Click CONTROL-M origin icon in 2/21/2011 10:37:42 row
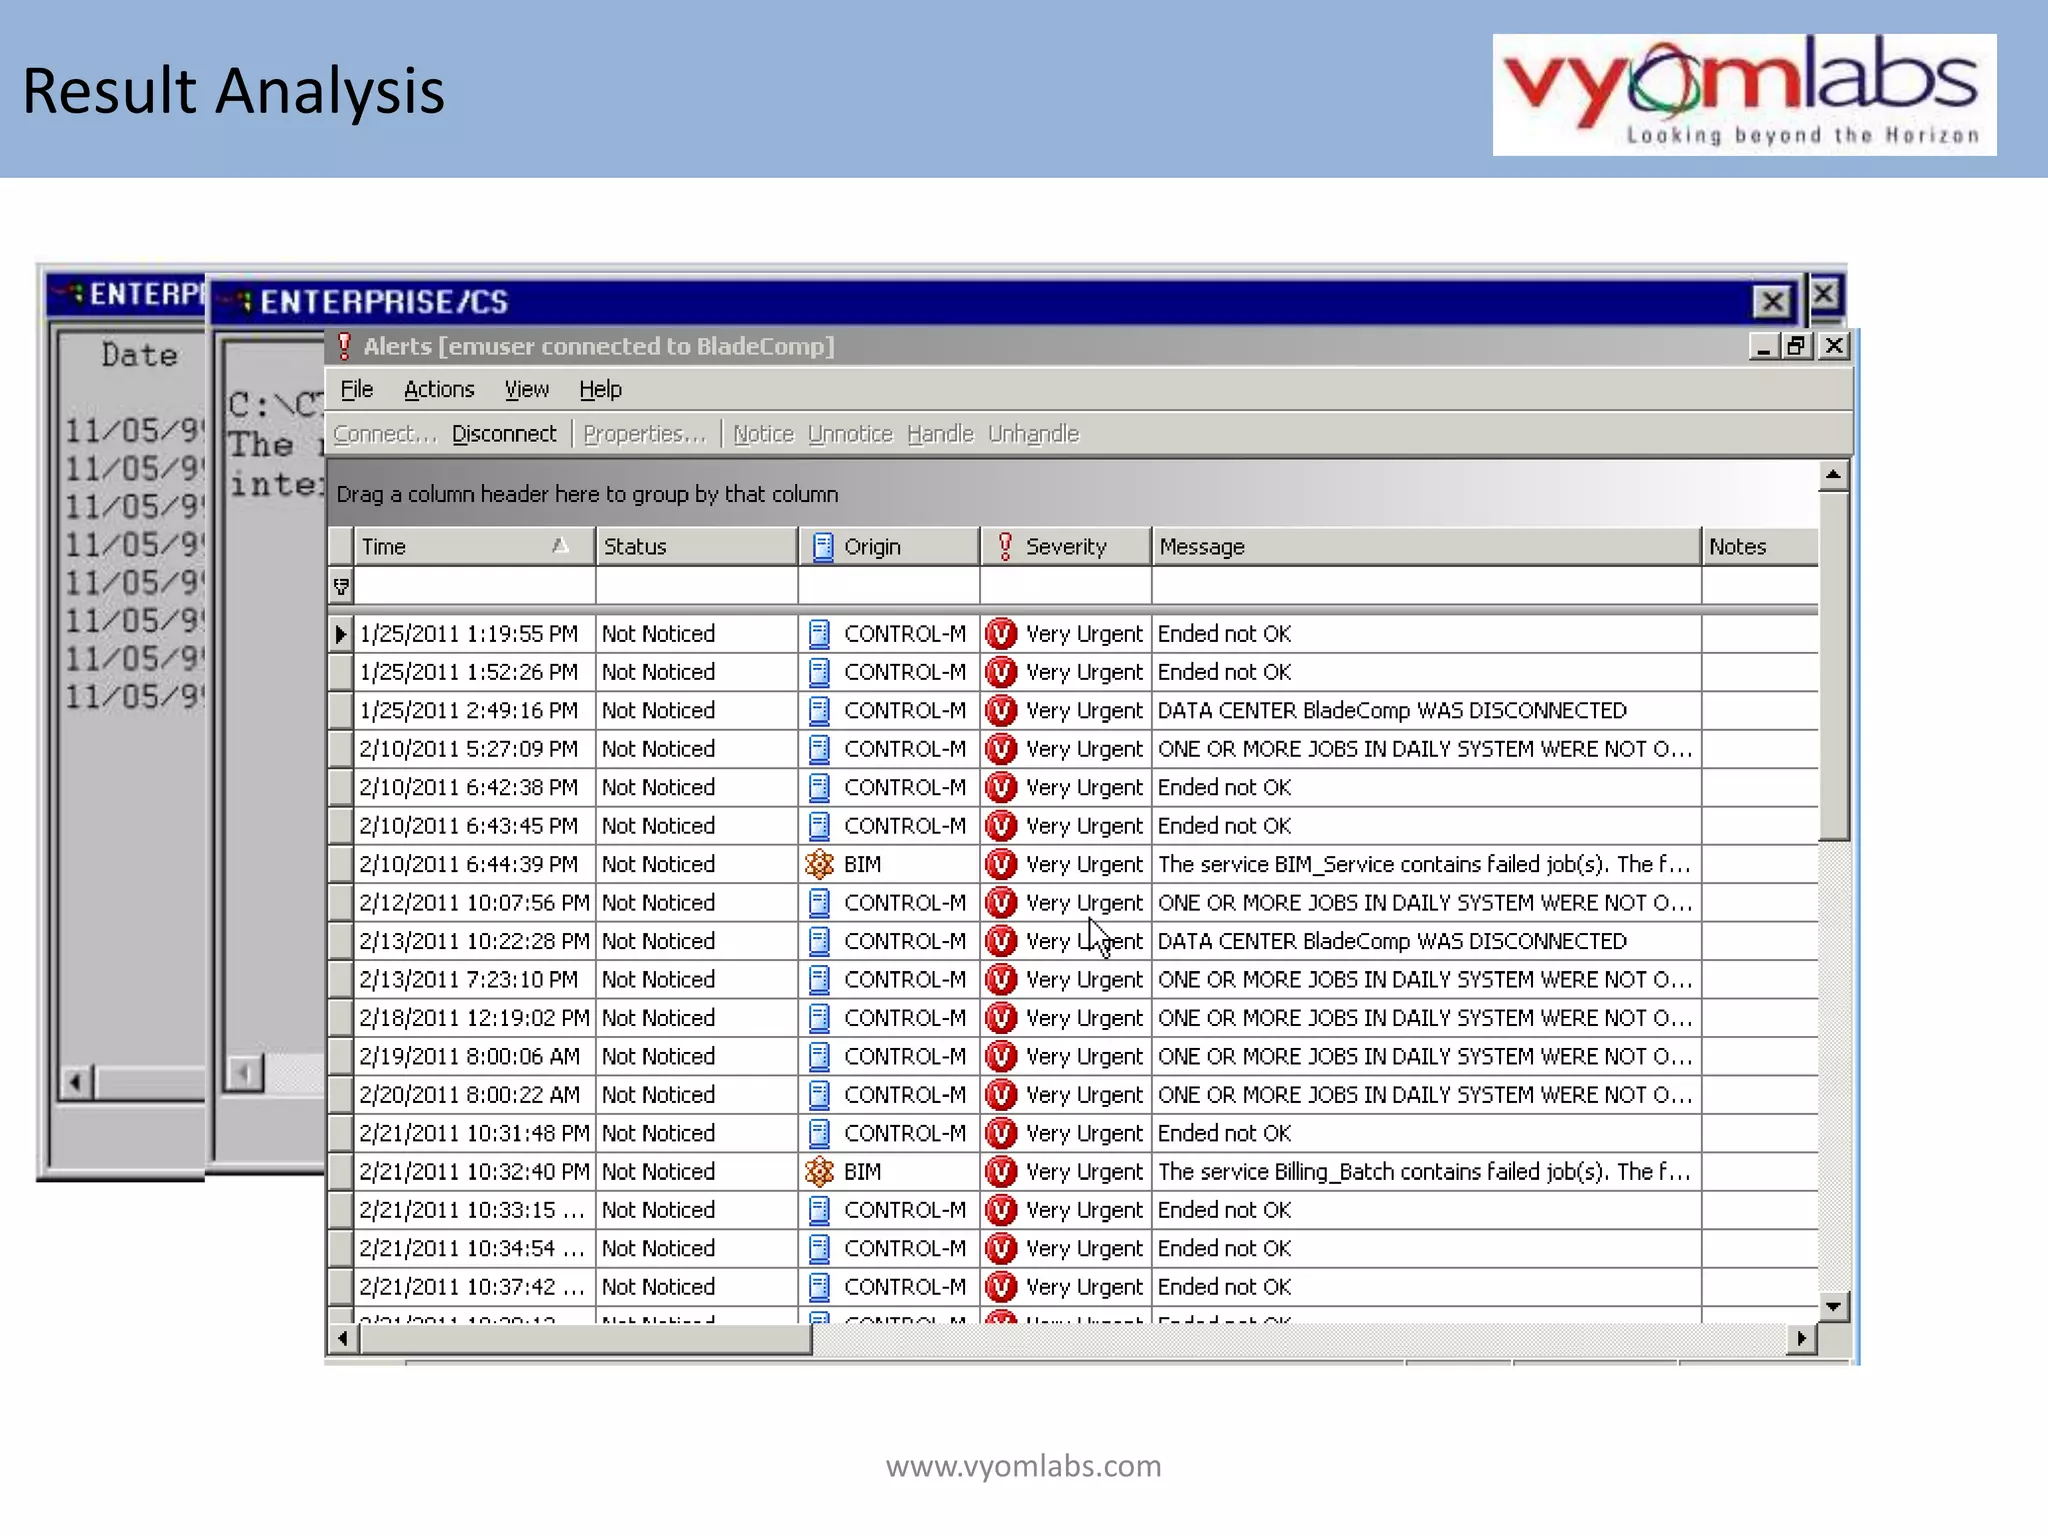The width and height of the screenshot is (2048, 1536). 819,1287
